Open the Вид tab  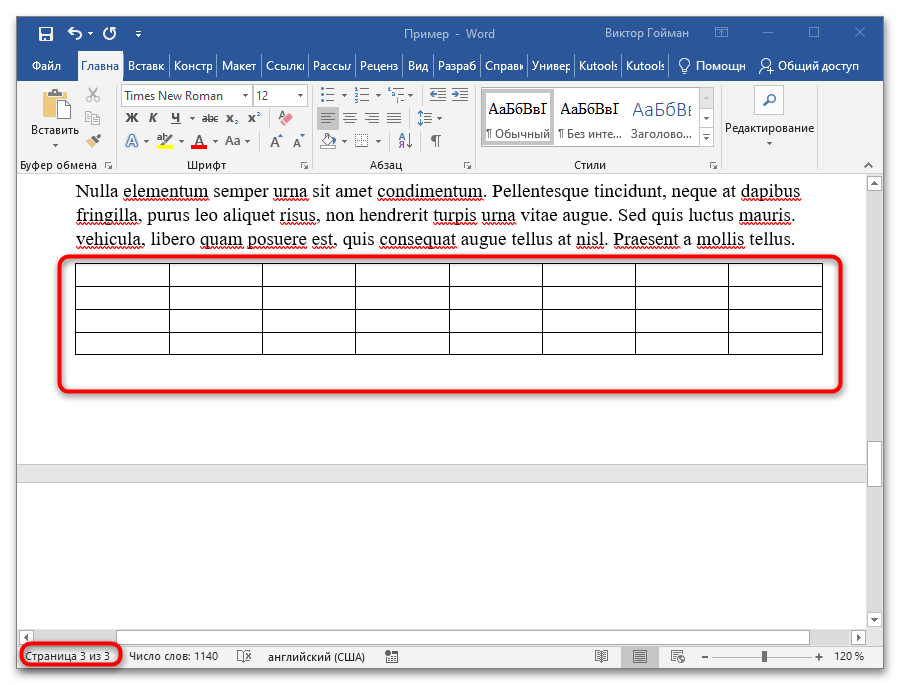click(418, 66)
